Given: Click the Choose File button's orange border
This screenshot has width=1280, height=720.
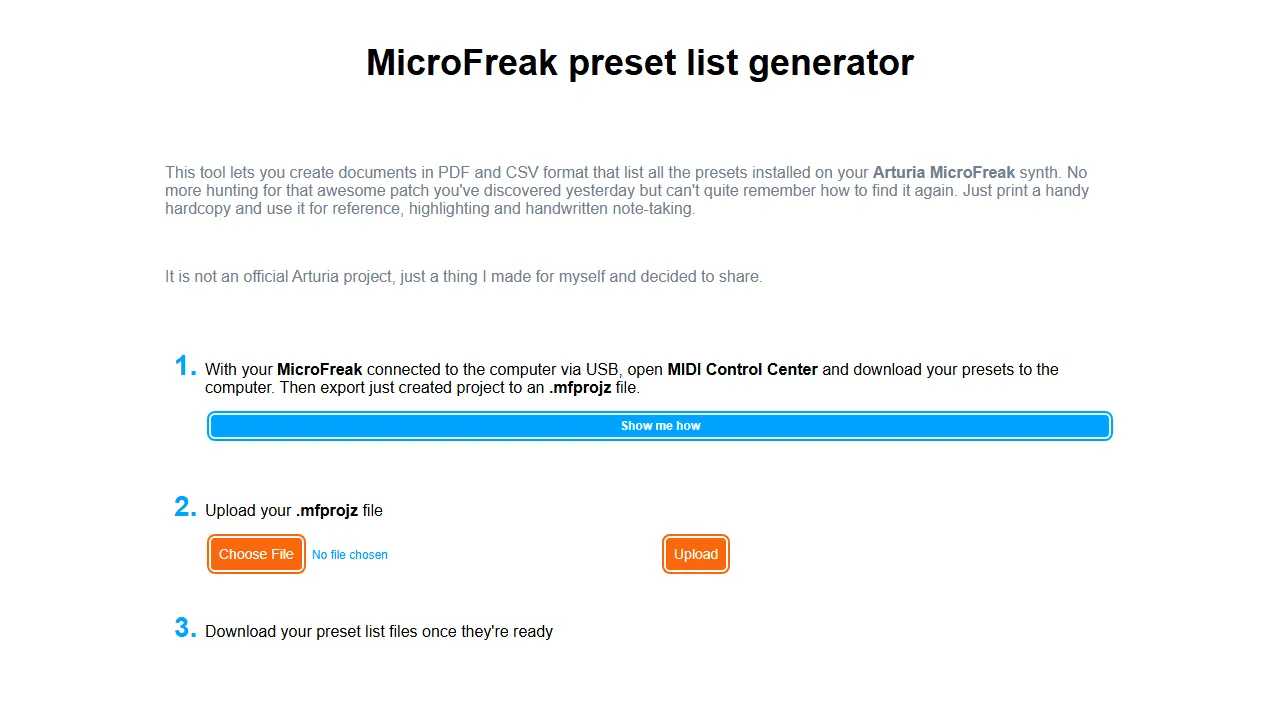Looking at the screenshot, I should tap(256, 536).
